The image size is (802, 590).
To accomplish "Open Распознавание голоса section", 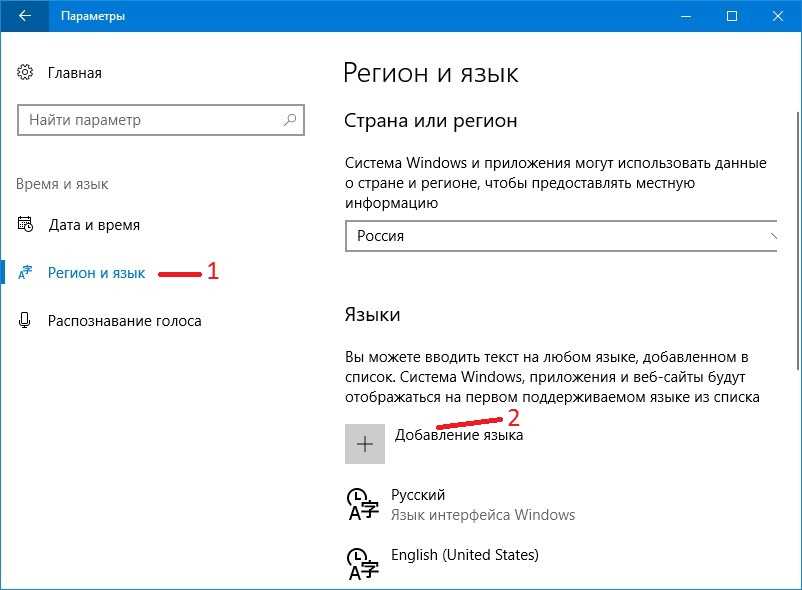I will click(x=124, y=321).
